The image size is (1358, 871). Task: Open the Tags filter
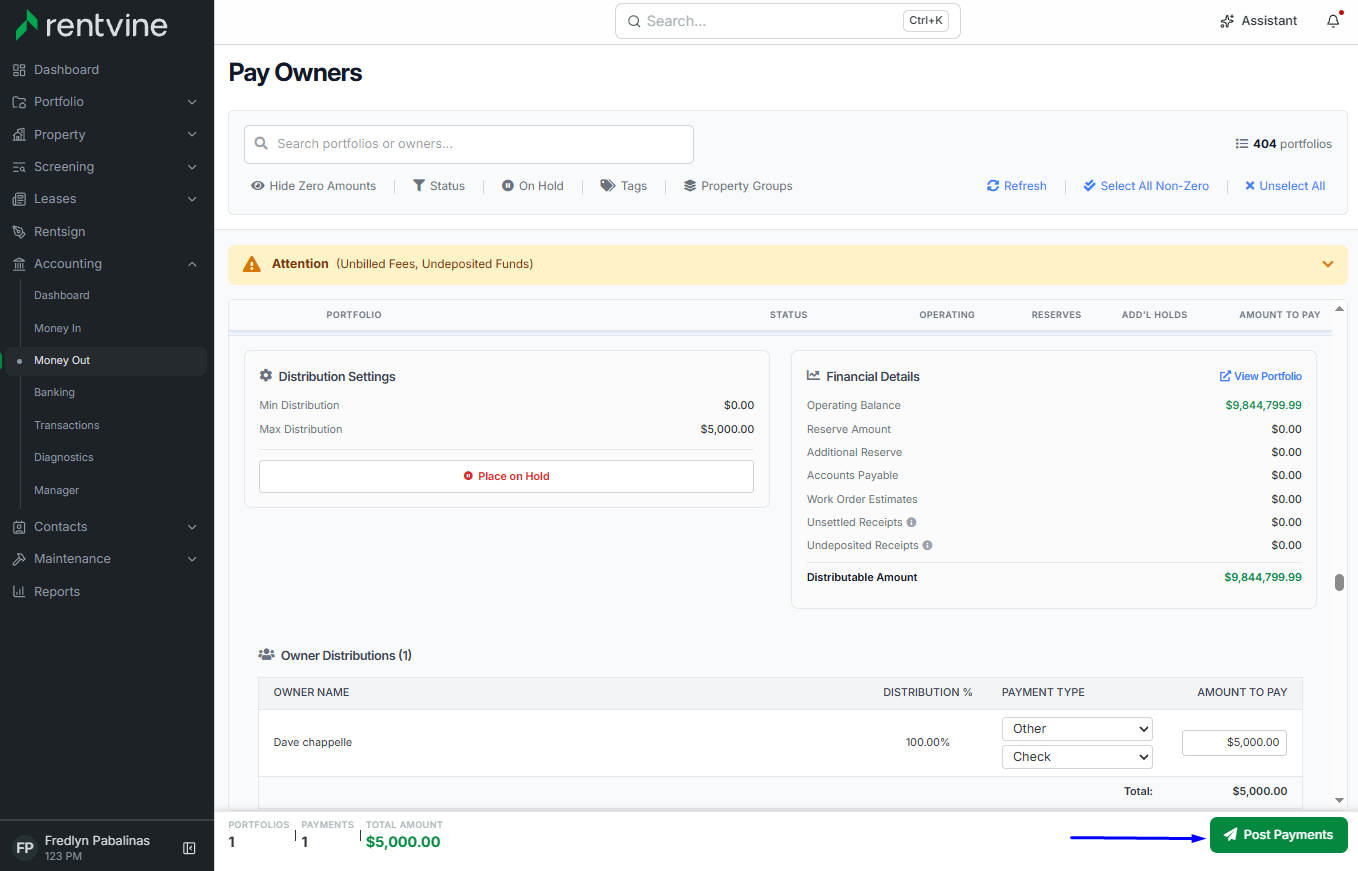624,186
